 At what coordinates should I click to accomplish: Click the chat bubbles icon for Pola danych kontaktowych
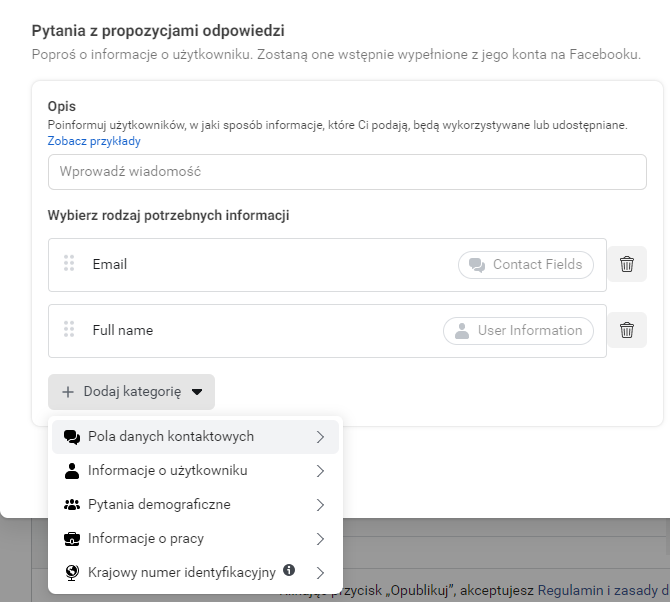tap(71, 437)
